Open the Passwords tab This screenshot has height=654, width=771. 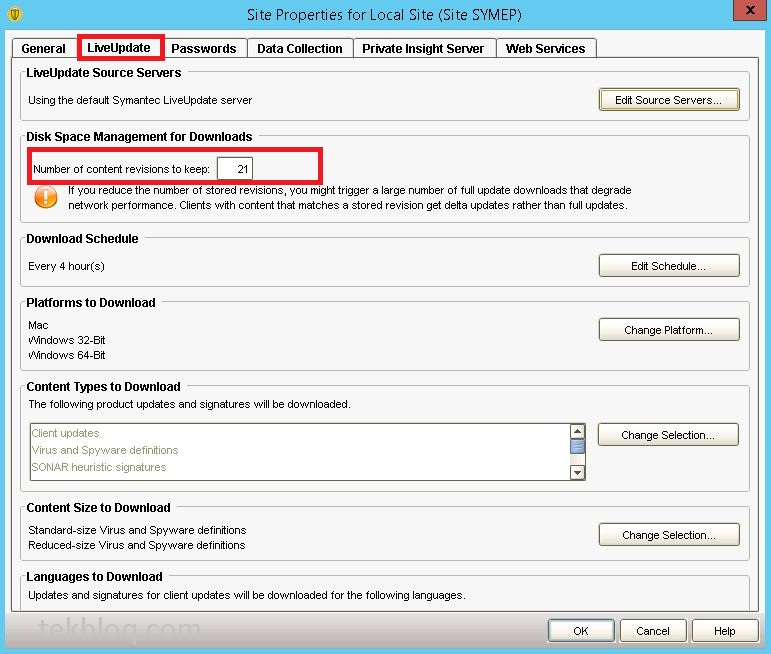pyautogui.click(x=204, y=48)
